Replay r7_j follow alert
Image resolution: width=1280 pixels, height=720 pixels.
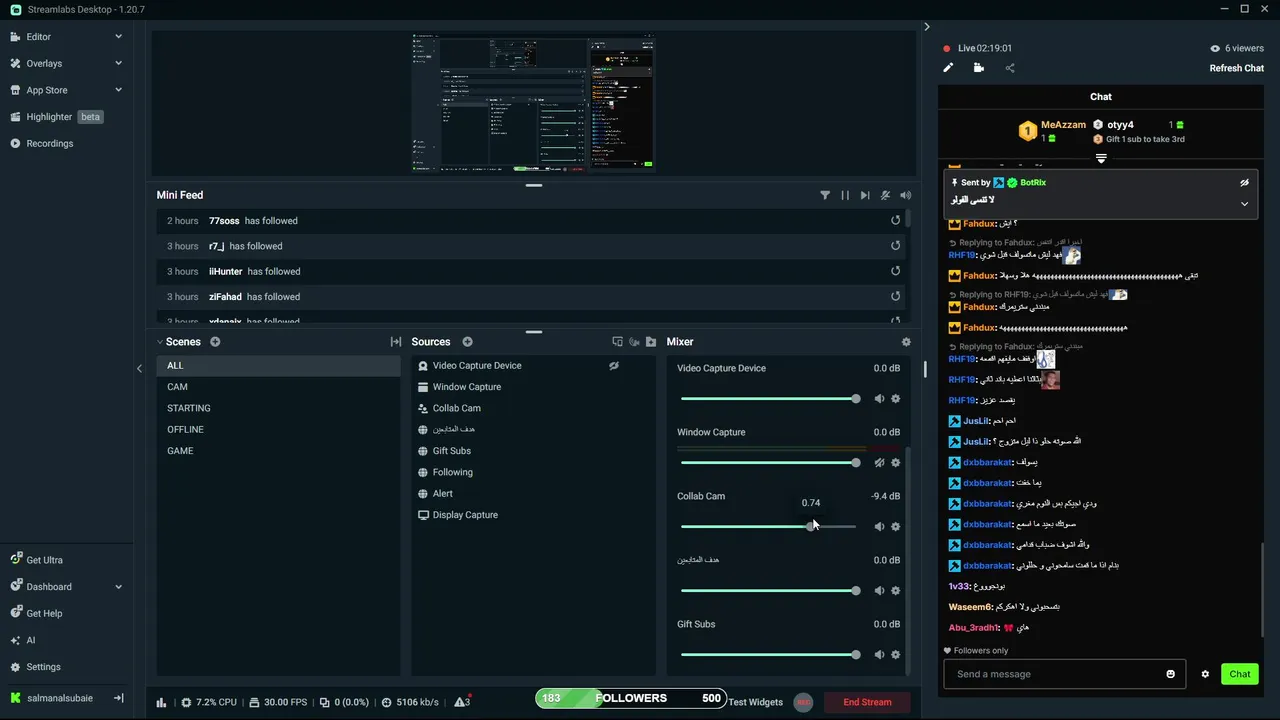pyautogui.click(x=896, y=246)
